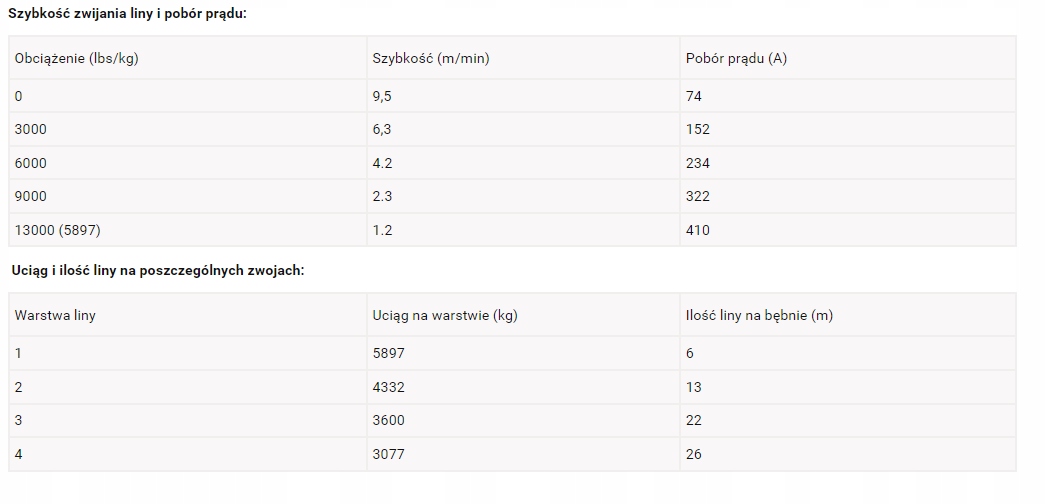Click the 3600 pull value
The width and height of the screenshot is (1046, 504).
pyautogui.click(x=388, y=420)
